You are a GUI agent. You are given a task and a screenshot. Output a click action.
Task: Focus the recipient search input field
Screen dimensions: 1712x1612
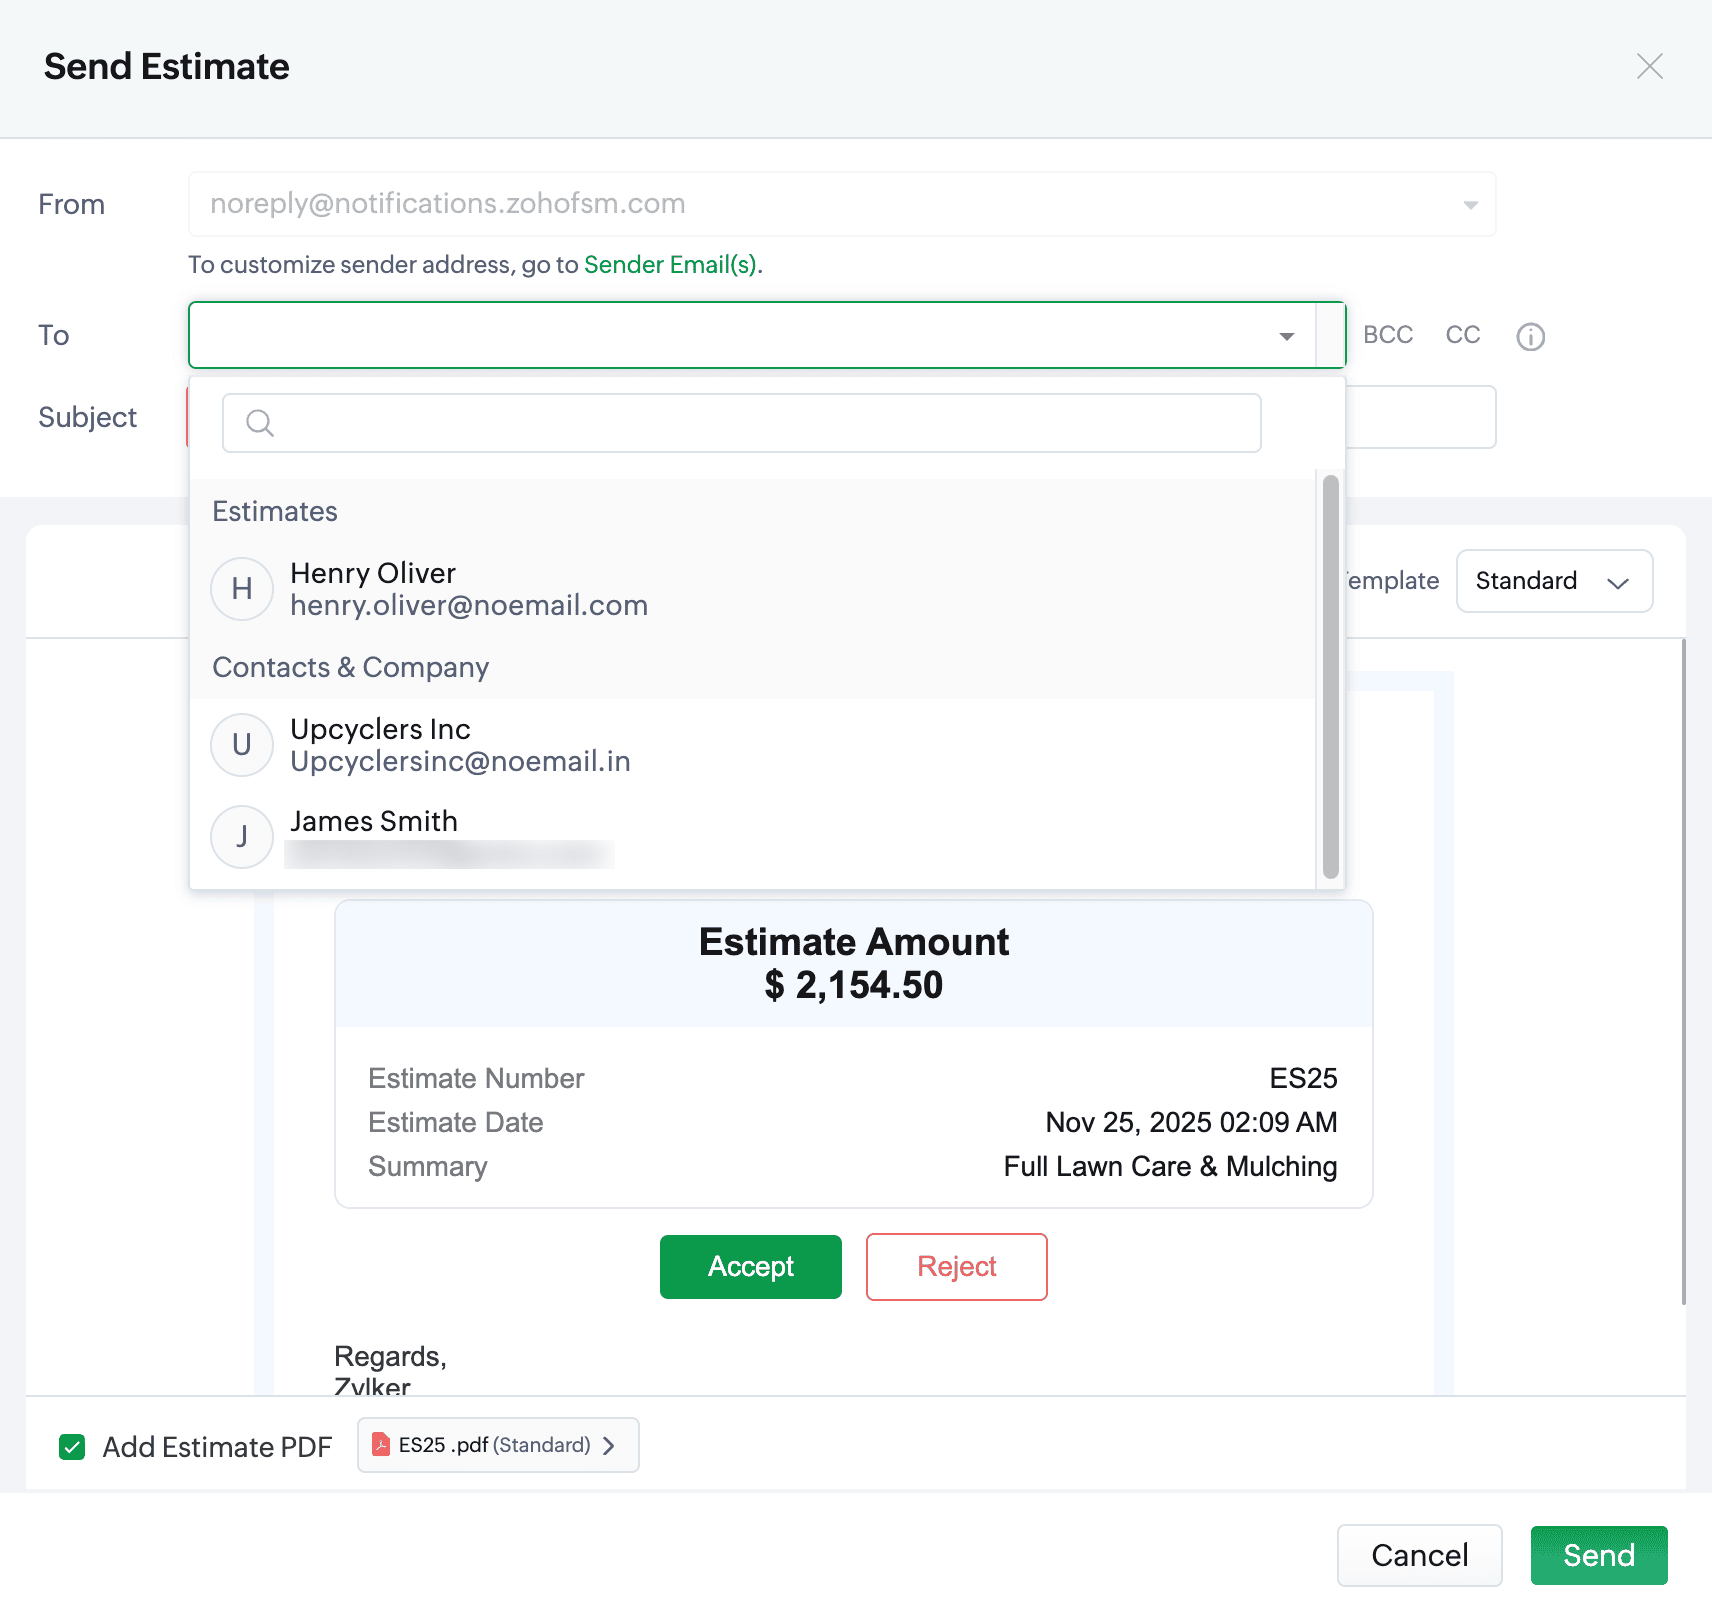(760, 423)
